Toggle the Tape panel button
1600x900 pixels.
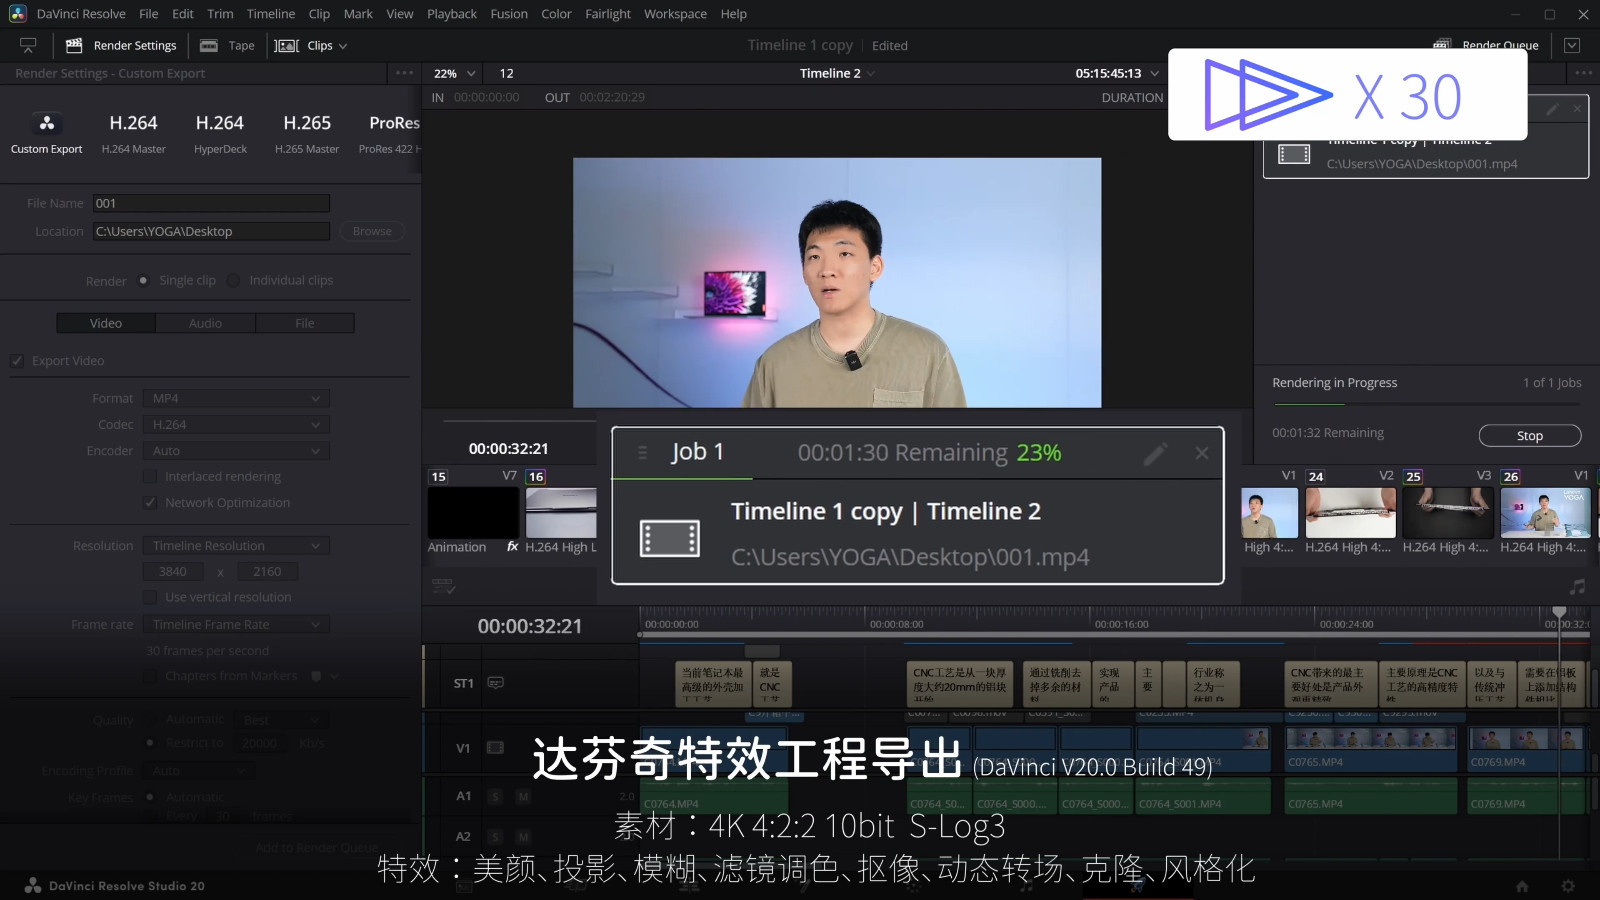coord(227,45)
